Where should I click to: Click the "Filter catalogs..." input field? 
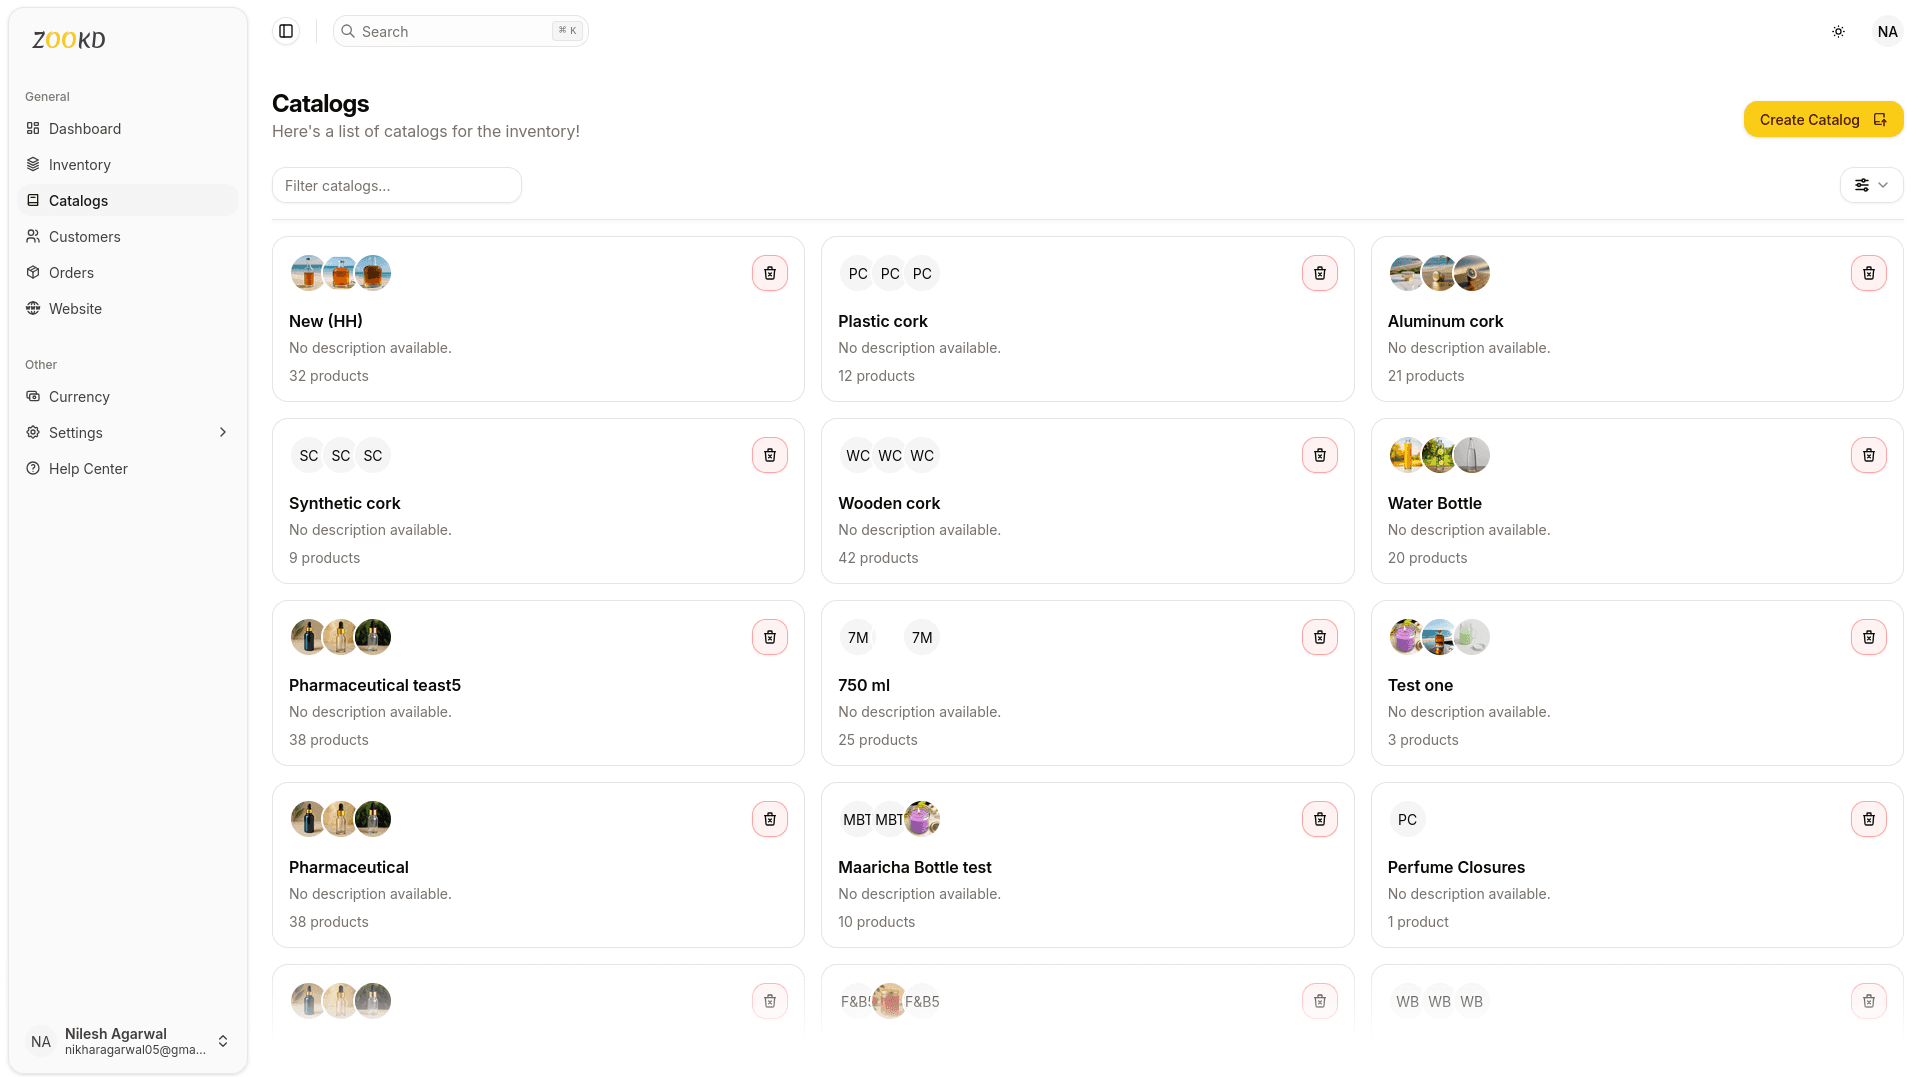click(396, 185)
